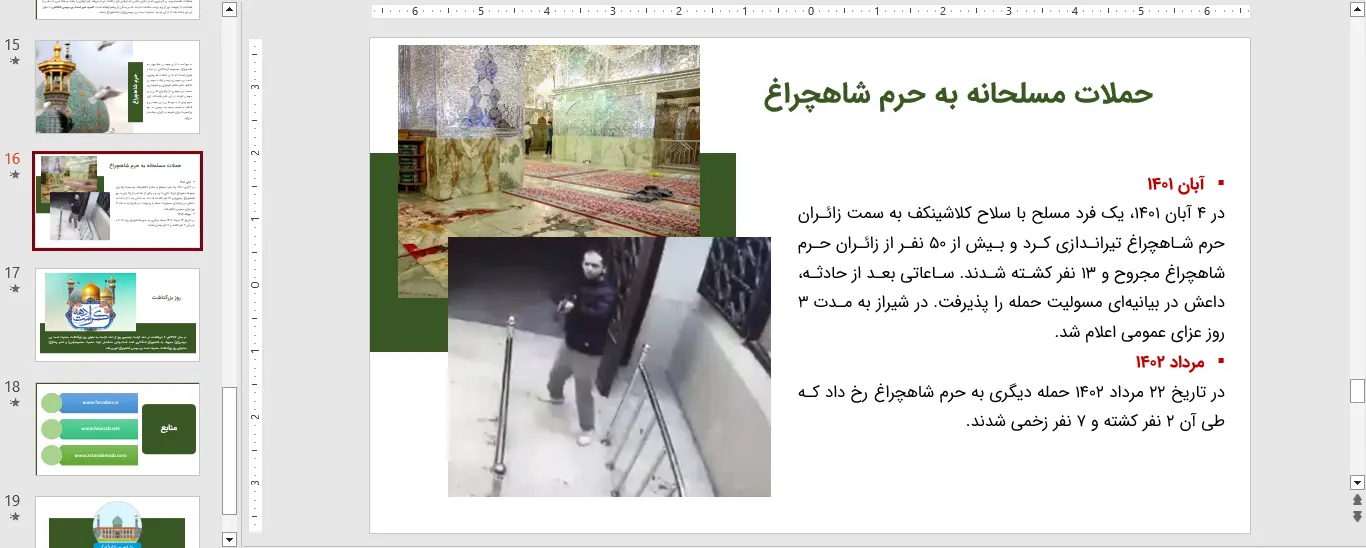Select slide 15 thumbnail with dome and doves
The image size is (1366, 548).
tap(117, 87)
